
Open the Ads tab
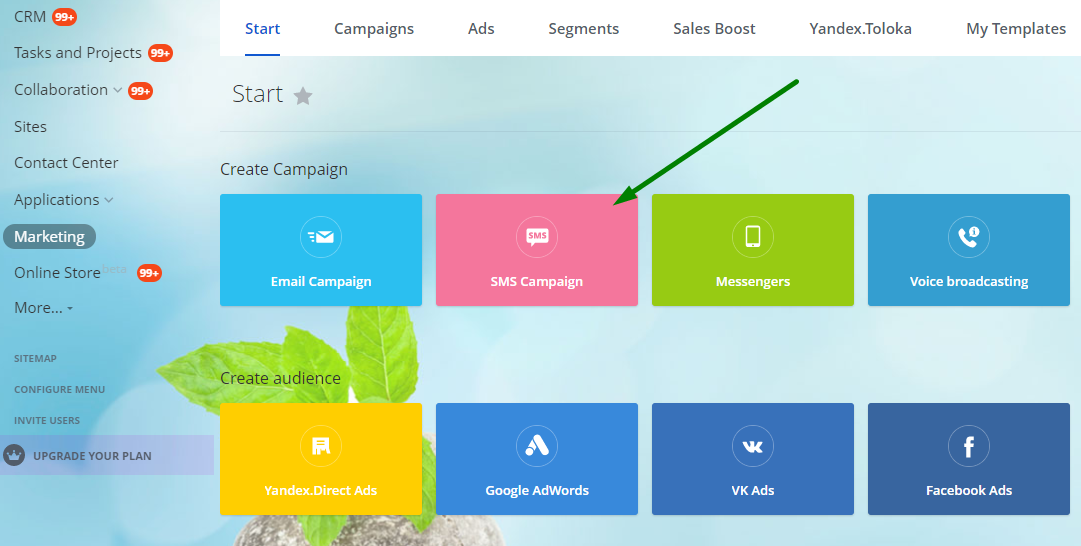[481, 29]
